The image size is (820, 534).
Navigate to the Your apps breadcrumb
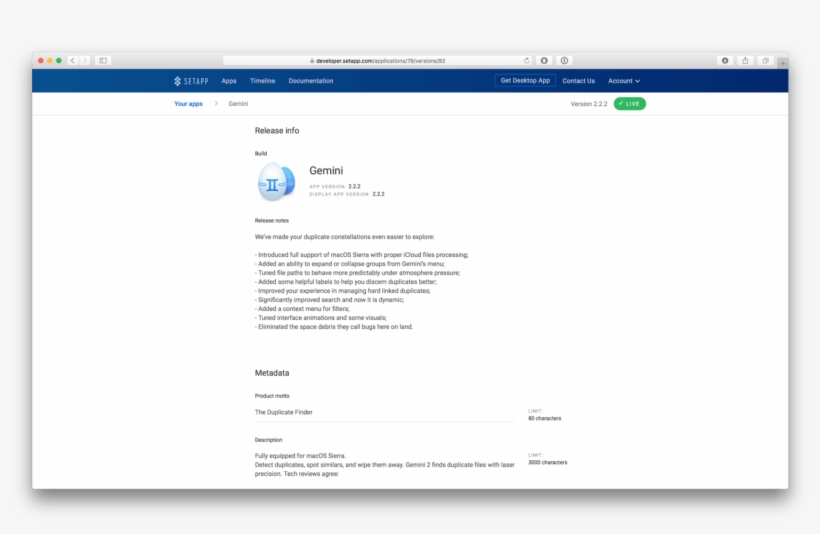pos(188,104)
